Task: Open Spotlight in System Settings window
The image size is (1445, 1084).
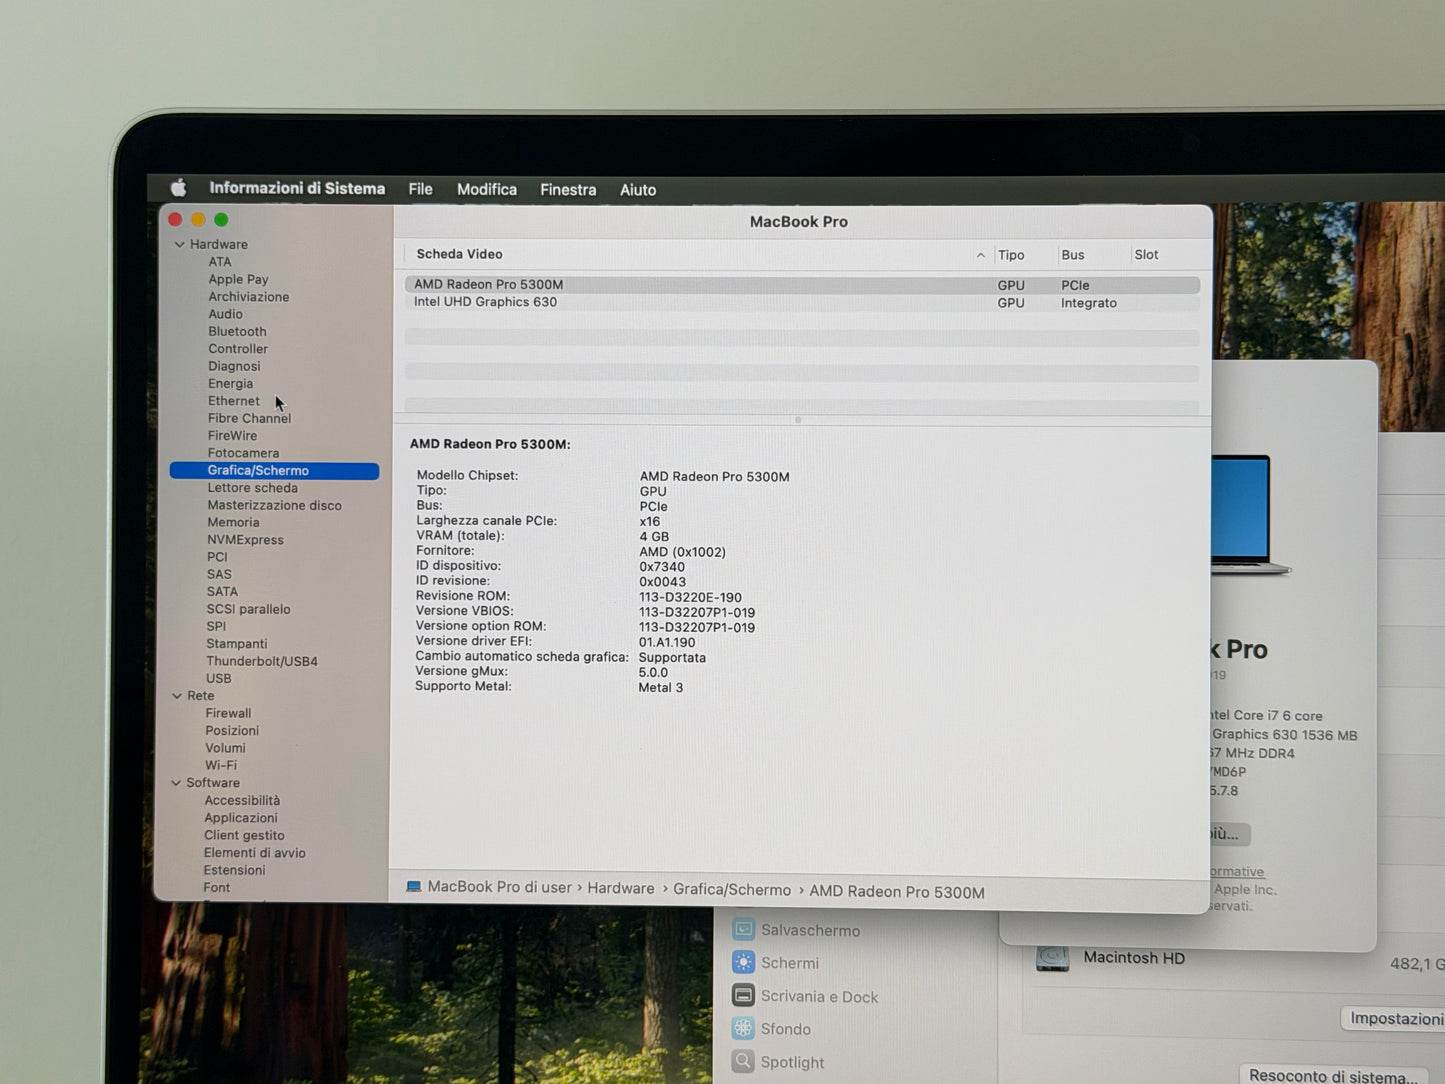Action: [778, 1062]
